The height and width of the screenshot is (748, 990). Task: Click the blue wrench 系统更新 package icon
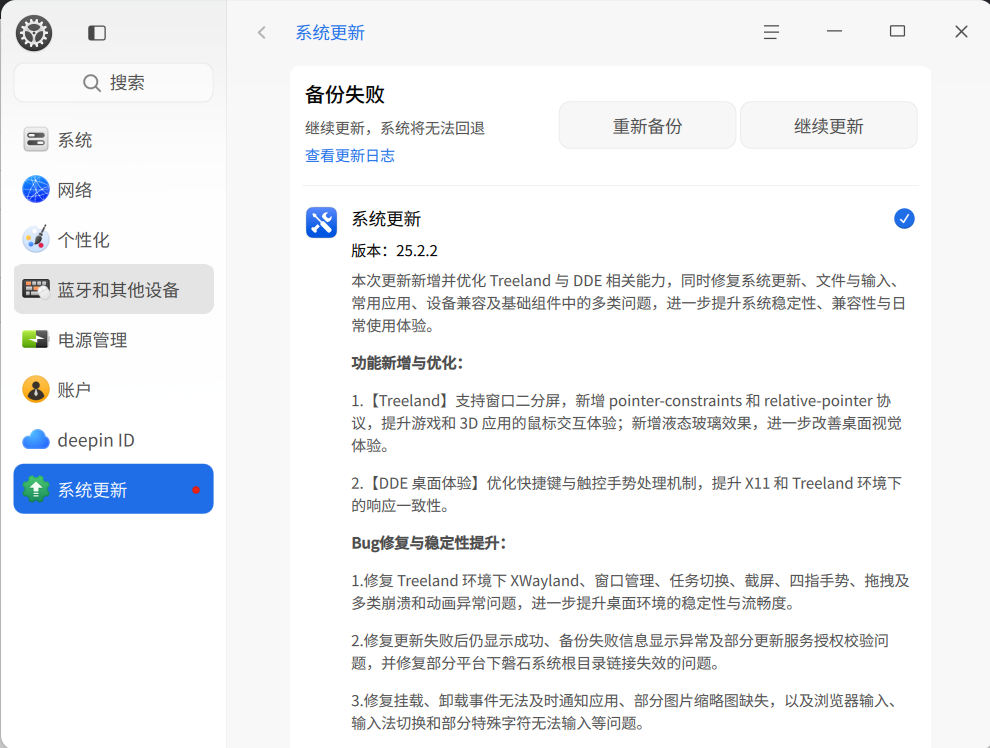tap(321, 222)
